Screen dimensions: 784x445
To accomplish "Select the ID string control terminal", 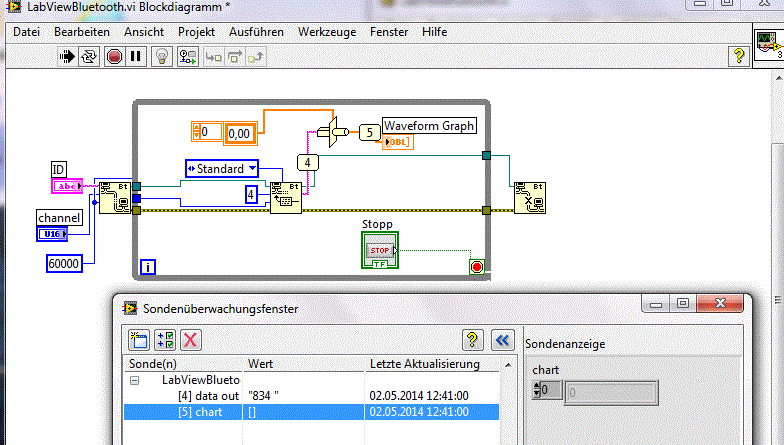I will pos(67,186).
